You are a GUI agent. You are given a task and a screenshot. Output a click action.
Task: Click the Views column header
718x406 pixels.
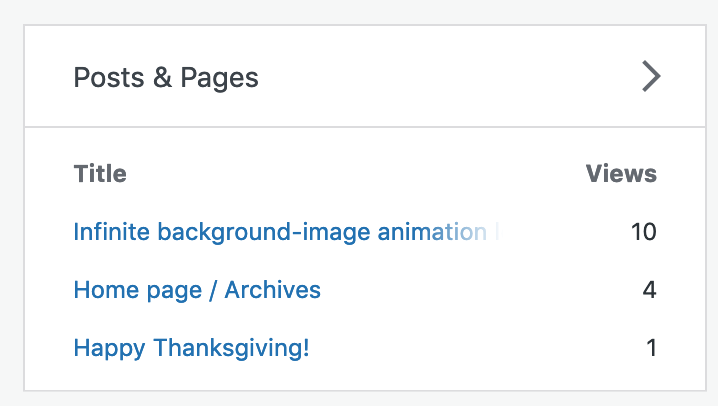(x=621, y=173)
